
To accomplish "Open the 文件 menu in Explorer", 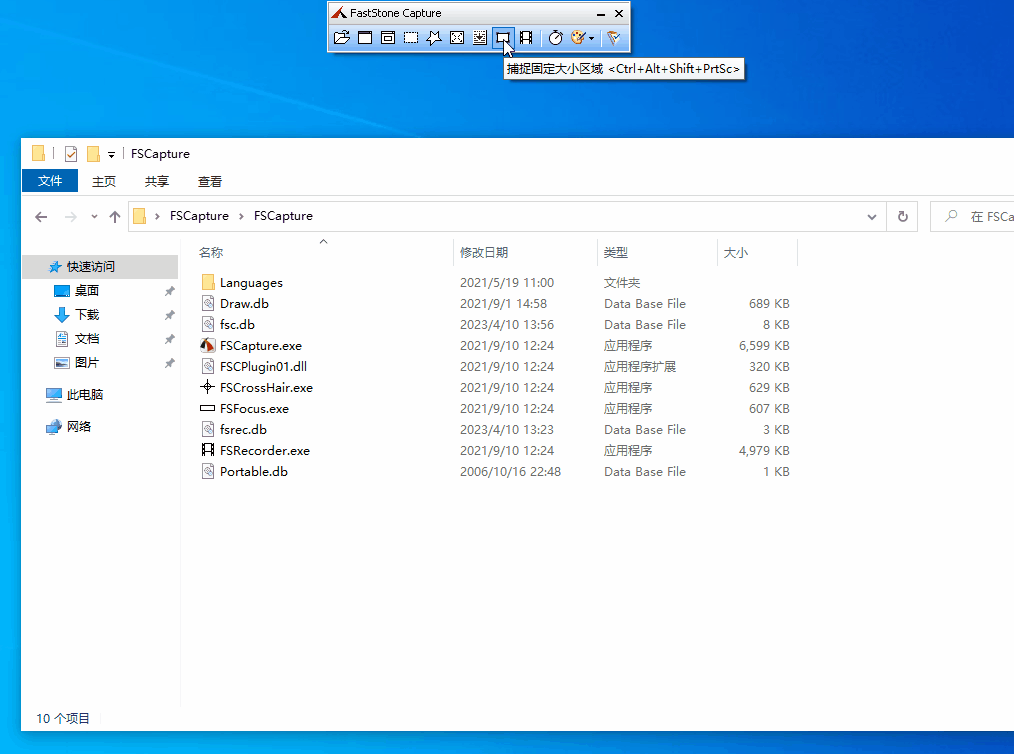I will 50,181.
